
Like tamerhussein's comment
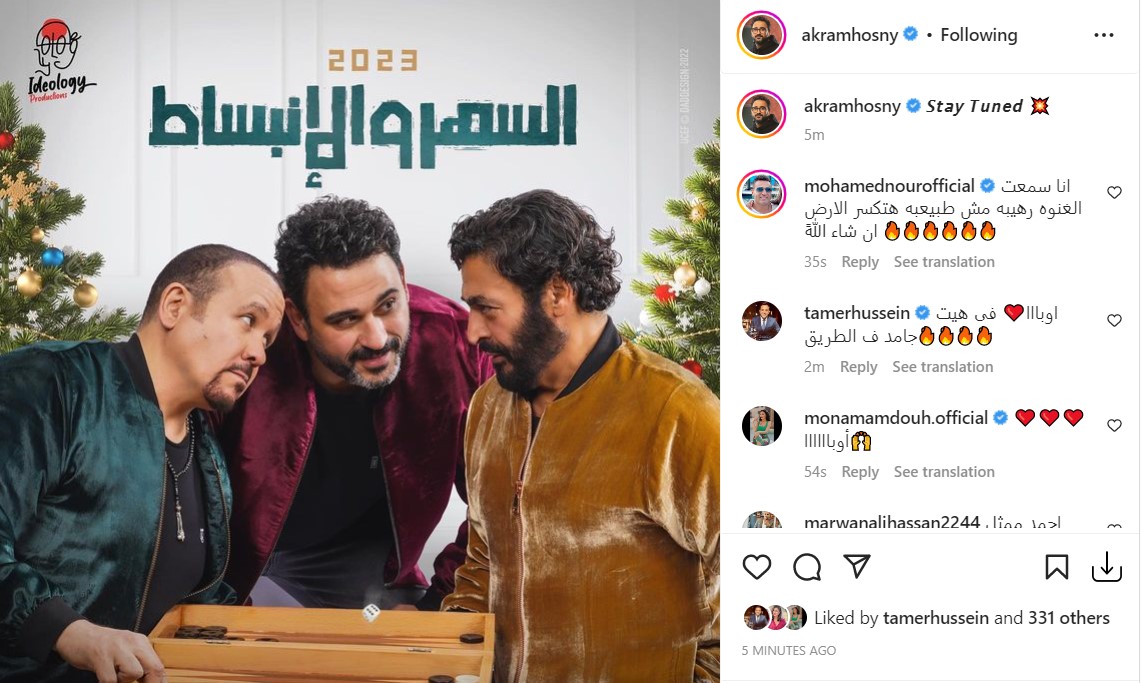1114,320
